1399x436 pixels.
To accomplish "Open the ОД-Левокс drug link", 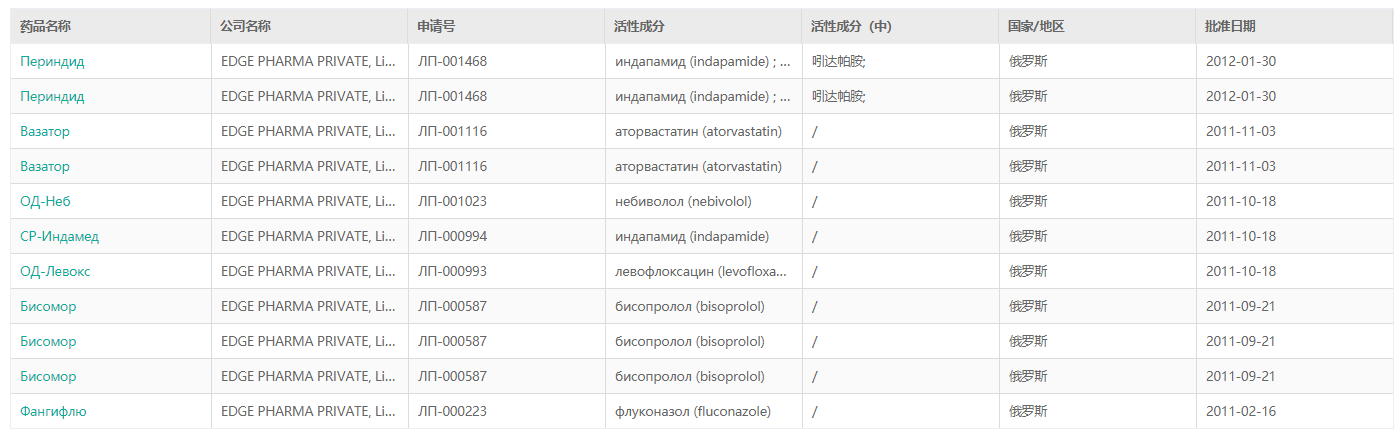I will tap(55, 271).
